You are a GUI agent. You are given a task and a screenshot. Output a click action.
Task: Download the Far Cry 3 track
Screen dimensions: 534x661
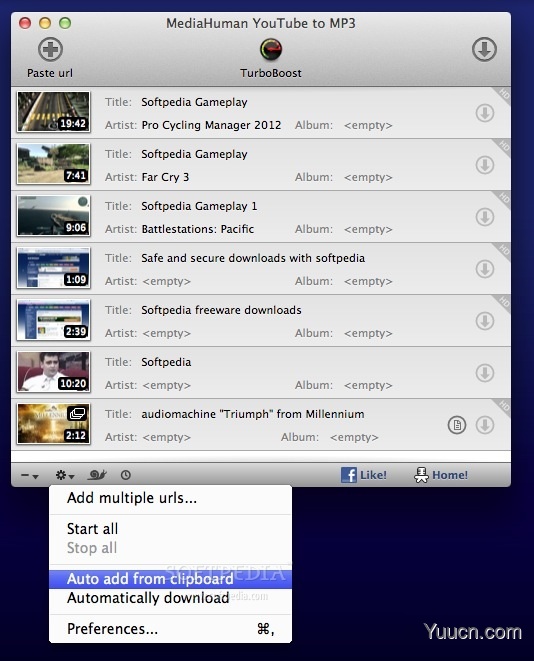pyautogui.click(x=485, y=165)
